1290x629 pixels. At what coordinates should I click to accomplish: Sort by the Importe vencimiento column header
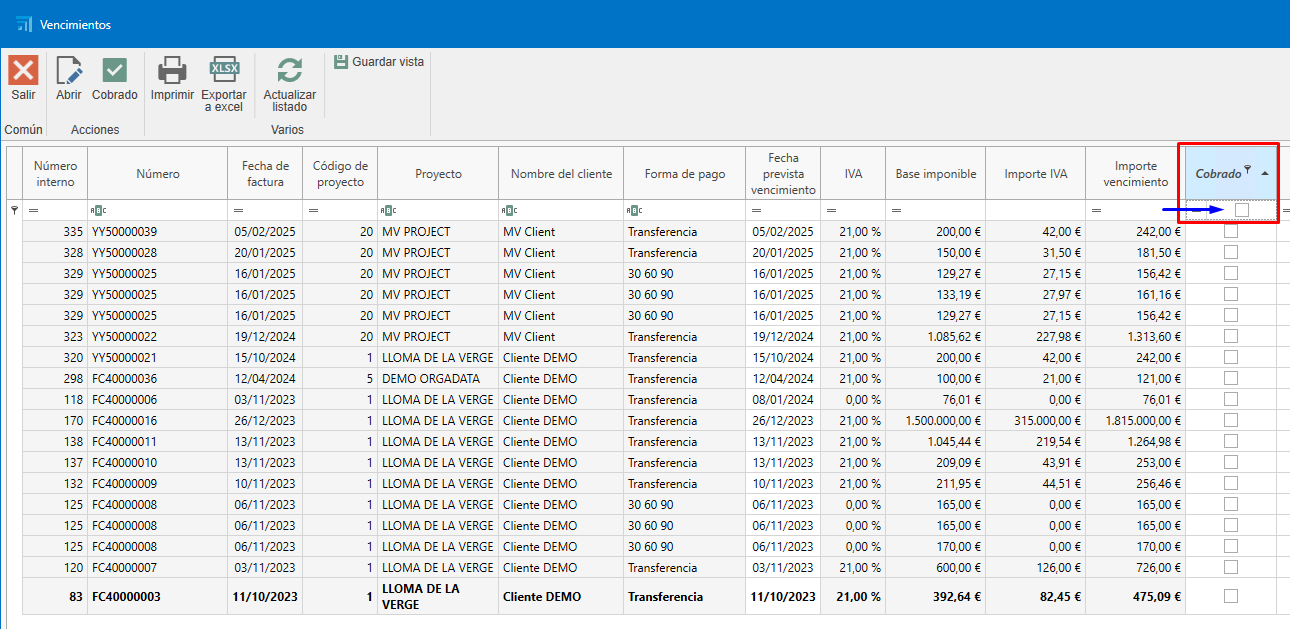[1135, 173]
